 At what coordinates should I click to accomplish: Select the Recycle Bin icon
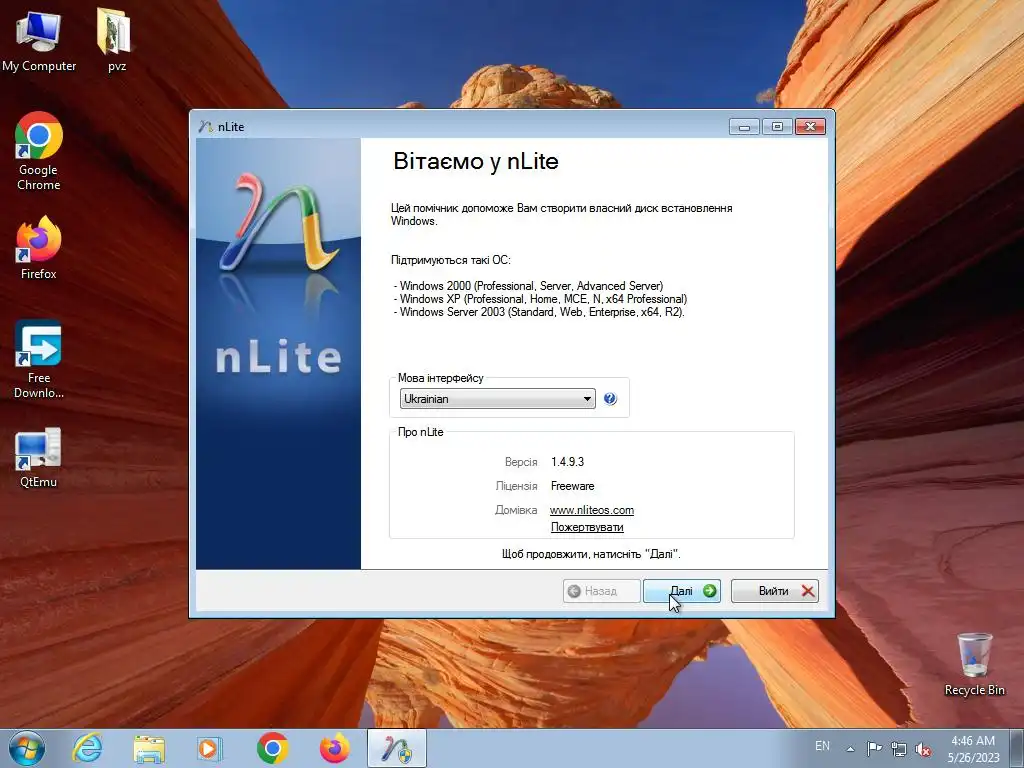coord(974,664)
